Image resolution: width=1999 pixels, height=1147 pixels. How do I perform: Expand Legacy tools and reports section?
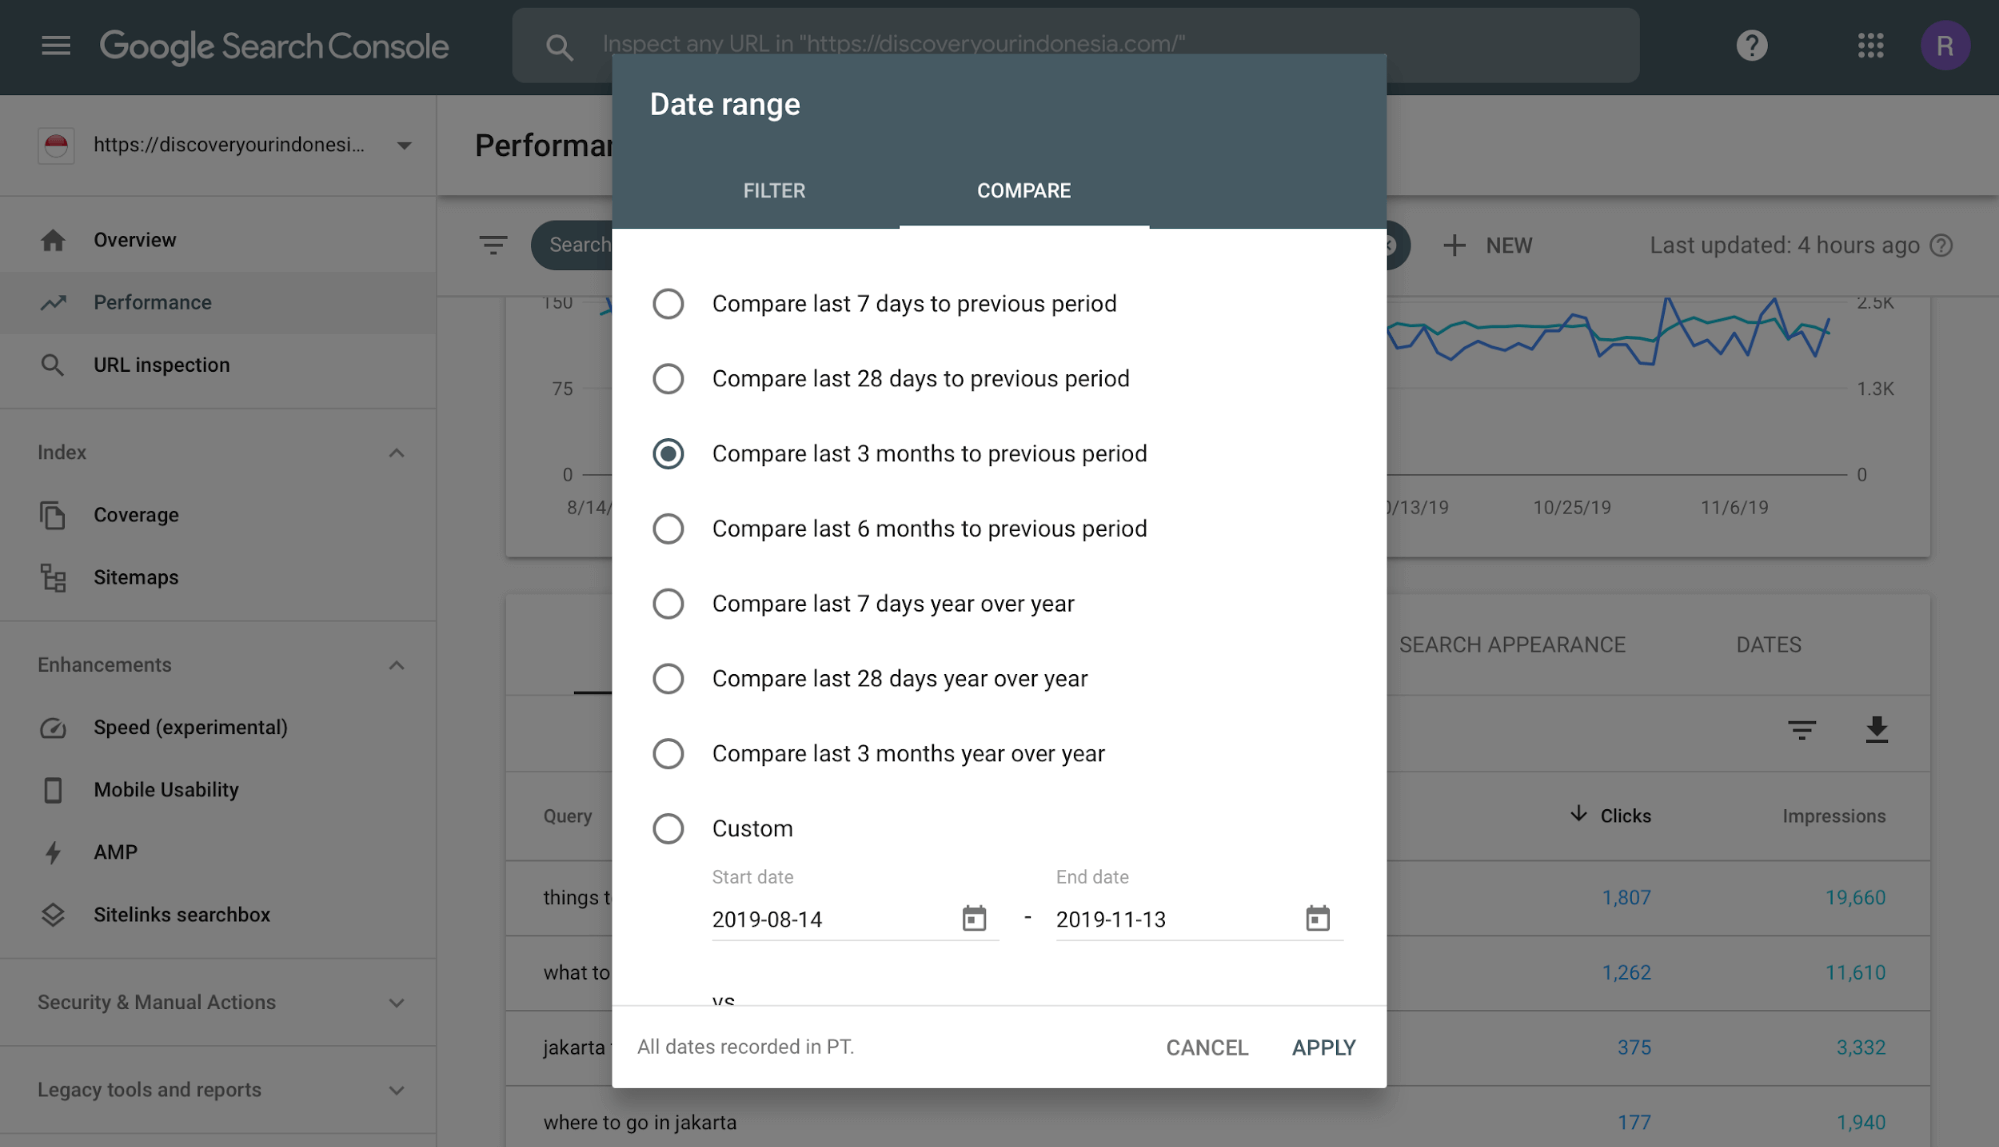(x=396, y=1090)
